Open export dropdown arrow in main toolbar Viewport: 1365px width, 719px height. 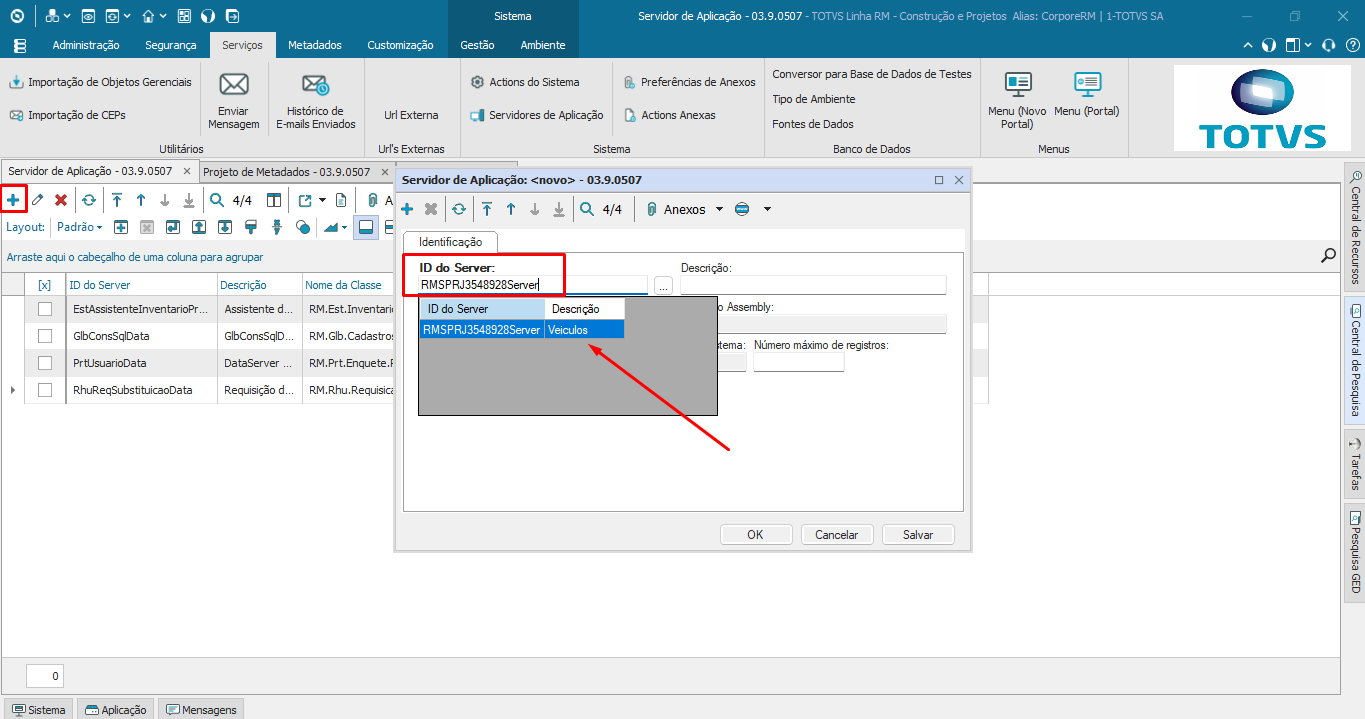pyautogui.click(x=323, y=200)
